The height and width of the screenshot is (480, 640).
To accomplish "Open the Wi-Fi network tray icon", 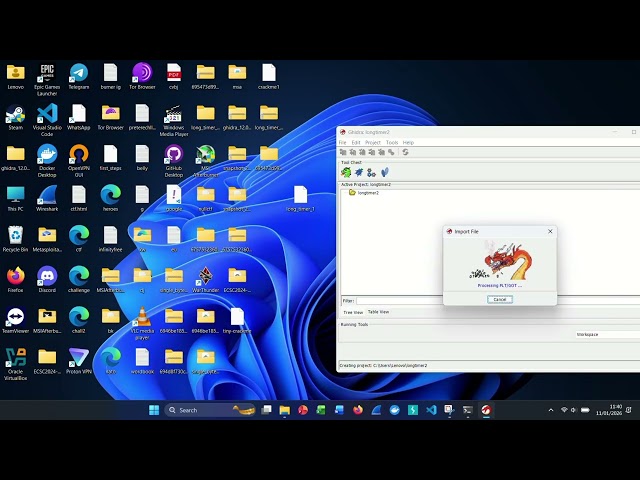I will pos(564,410).
